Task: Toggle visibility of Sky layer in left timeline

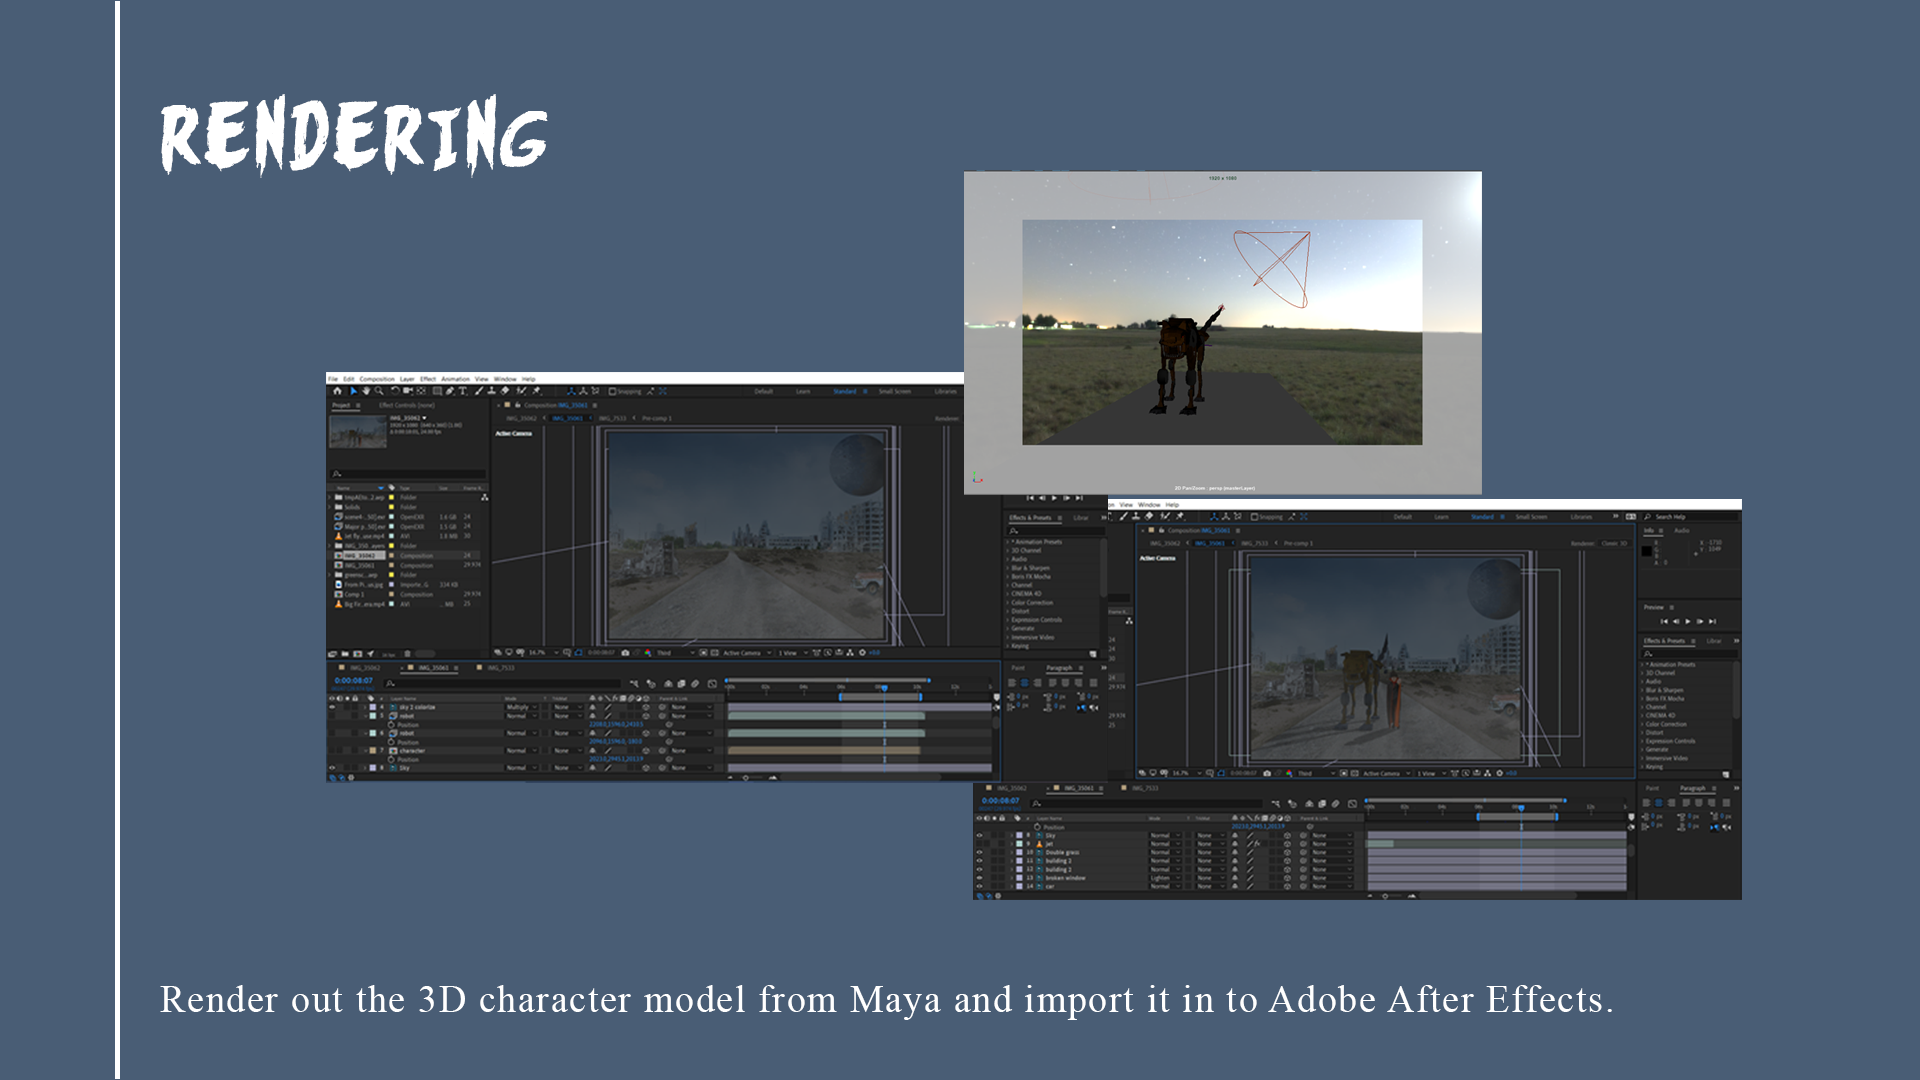Action: [332, 768]
